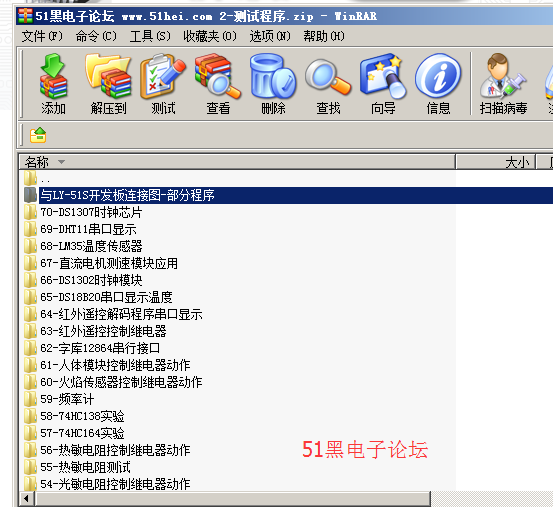Screen dimensions: 553x507
Task: Select the 59-频率计 folder
Action: [67, 399]
